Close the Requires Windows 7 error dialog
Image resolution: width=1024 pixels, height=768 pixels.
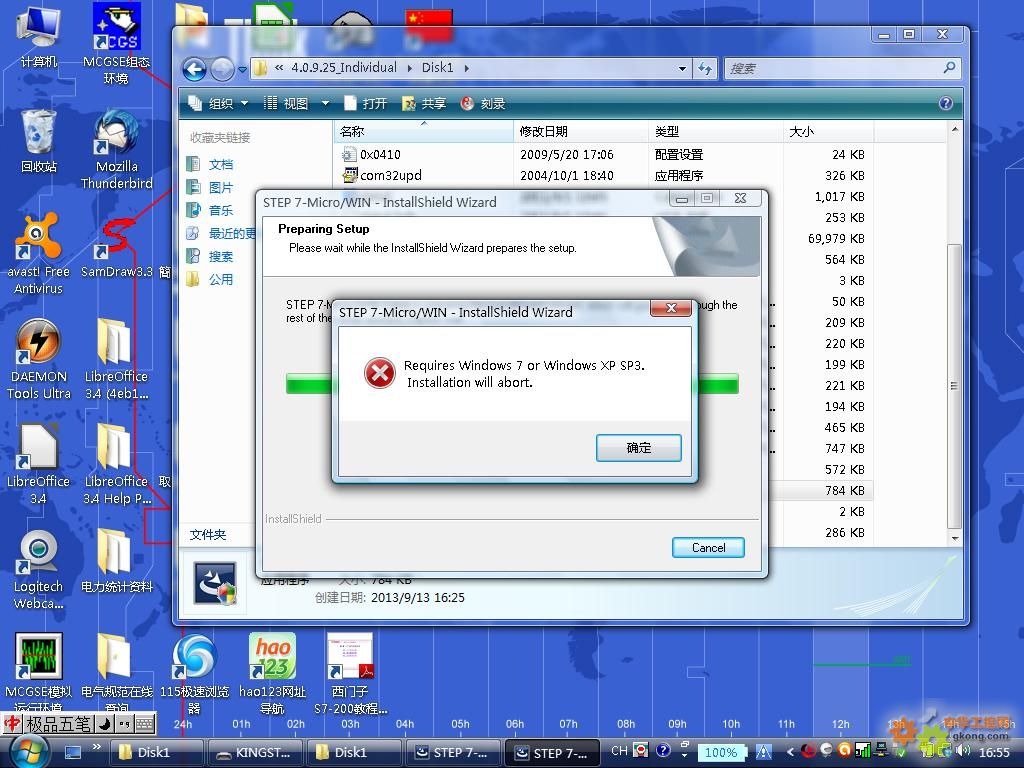[671, 308]
